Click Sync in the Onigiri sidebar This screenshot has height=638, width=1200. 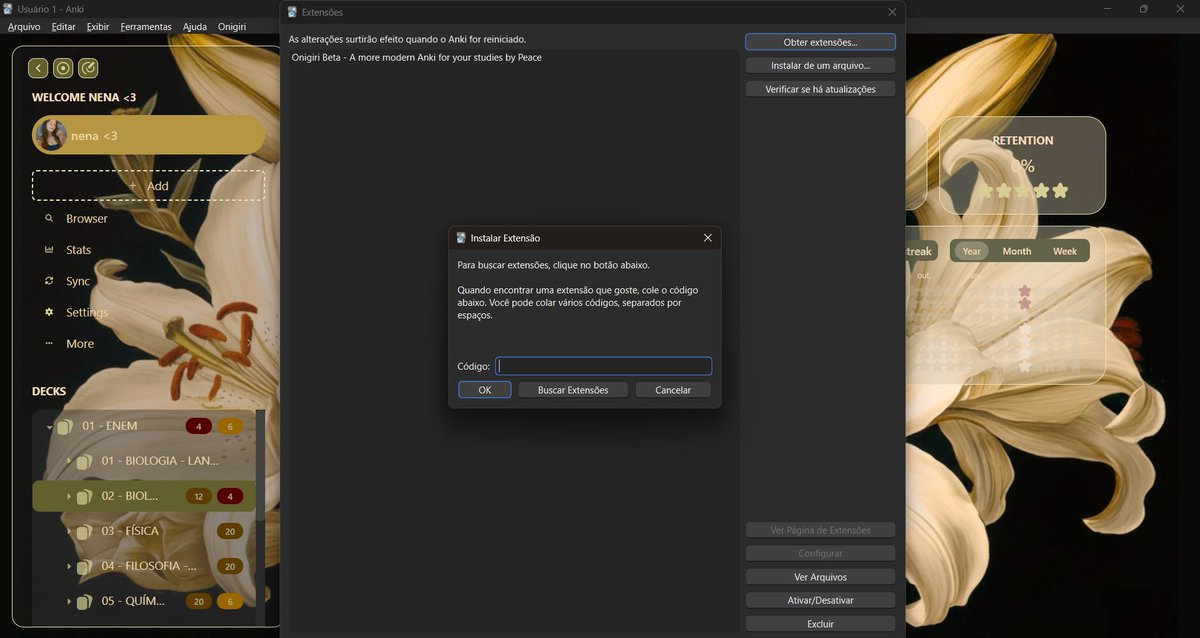point(78,281)
